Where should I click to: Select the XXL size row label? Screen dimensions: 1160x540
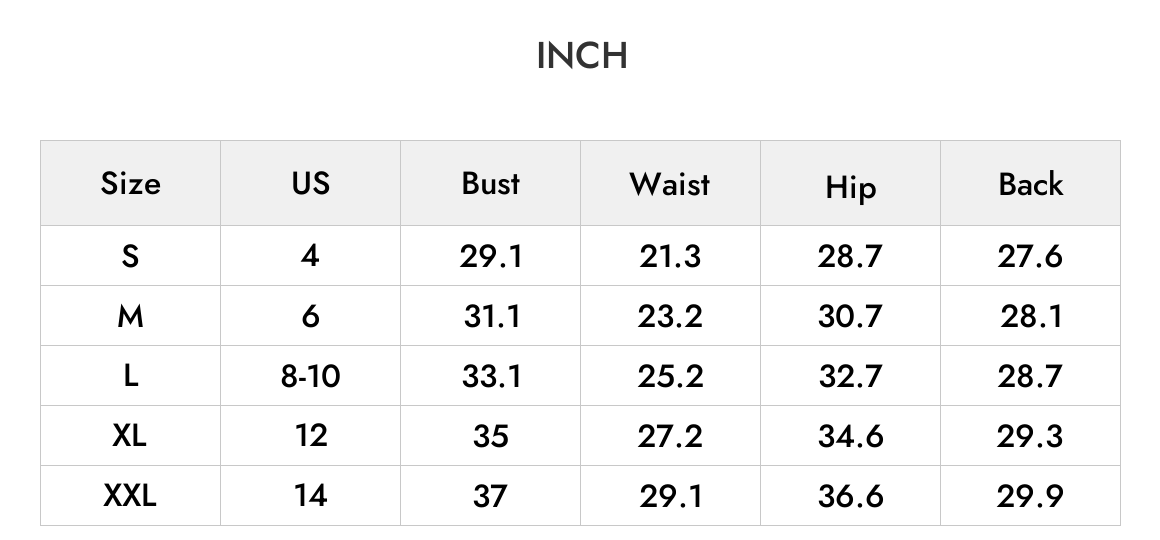[x=130, y=496]
